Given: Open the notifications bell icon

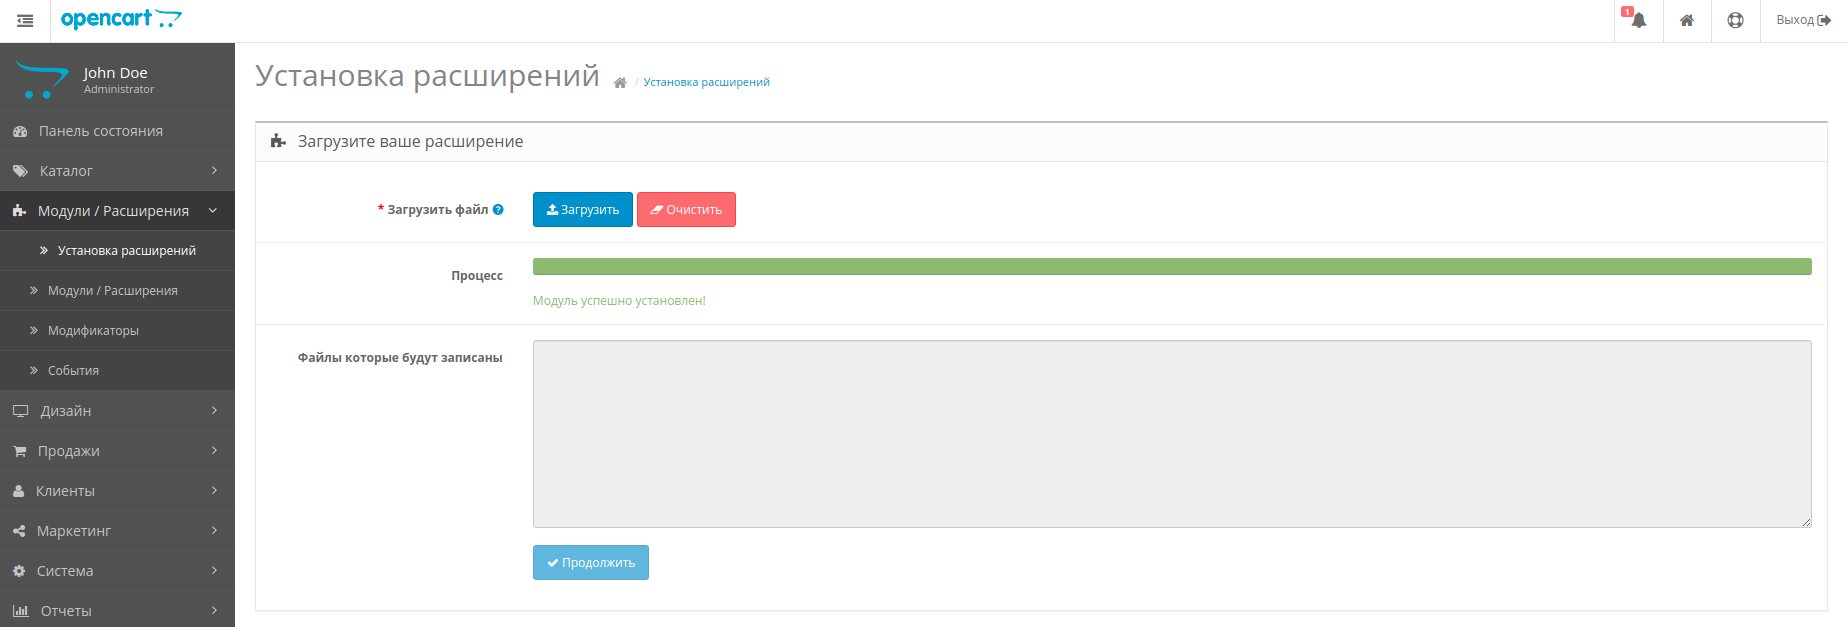Looking at the screenshot, I should click(x=1638, y=21).
